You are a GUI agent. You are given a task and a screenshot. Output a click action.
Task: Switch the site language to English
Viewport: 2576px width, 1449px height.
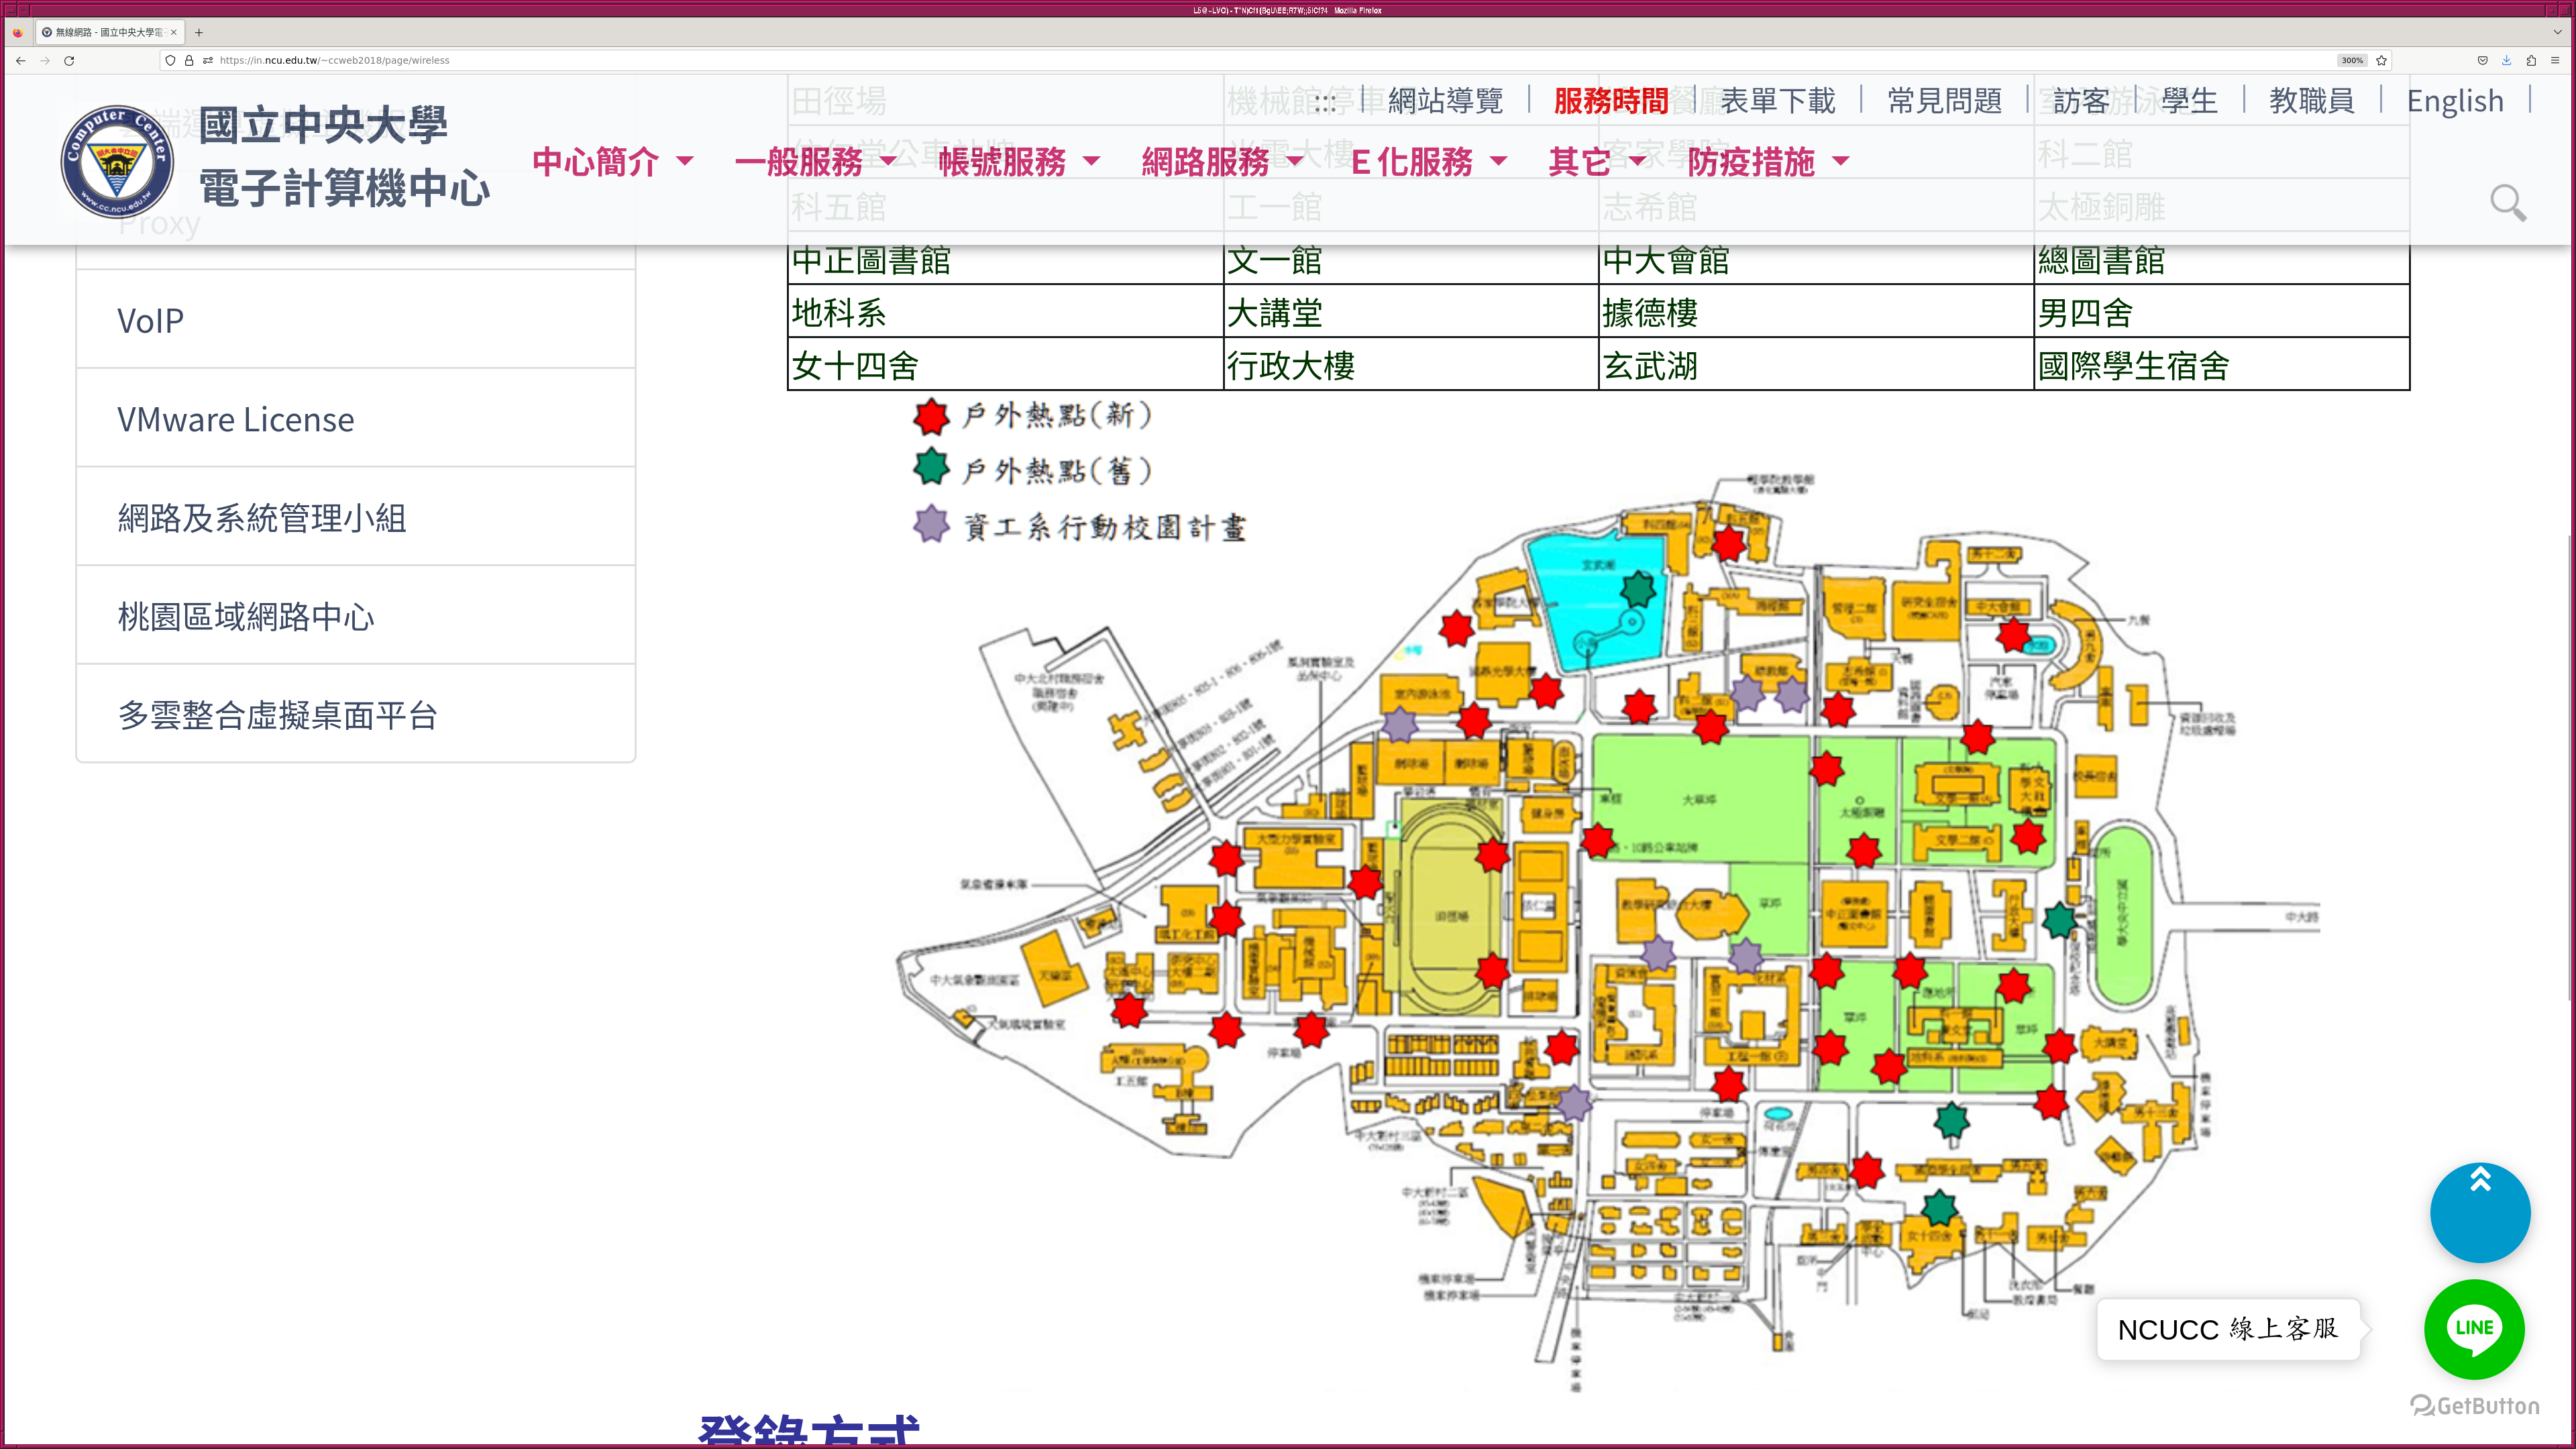tap(2454, 100)
